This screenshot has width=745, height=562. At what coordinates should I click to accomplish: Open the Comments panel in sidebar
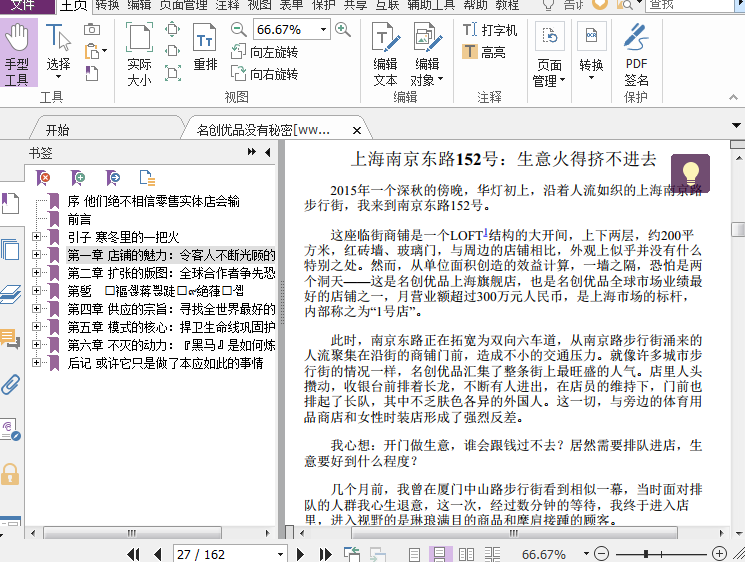[x=10, y=339]
